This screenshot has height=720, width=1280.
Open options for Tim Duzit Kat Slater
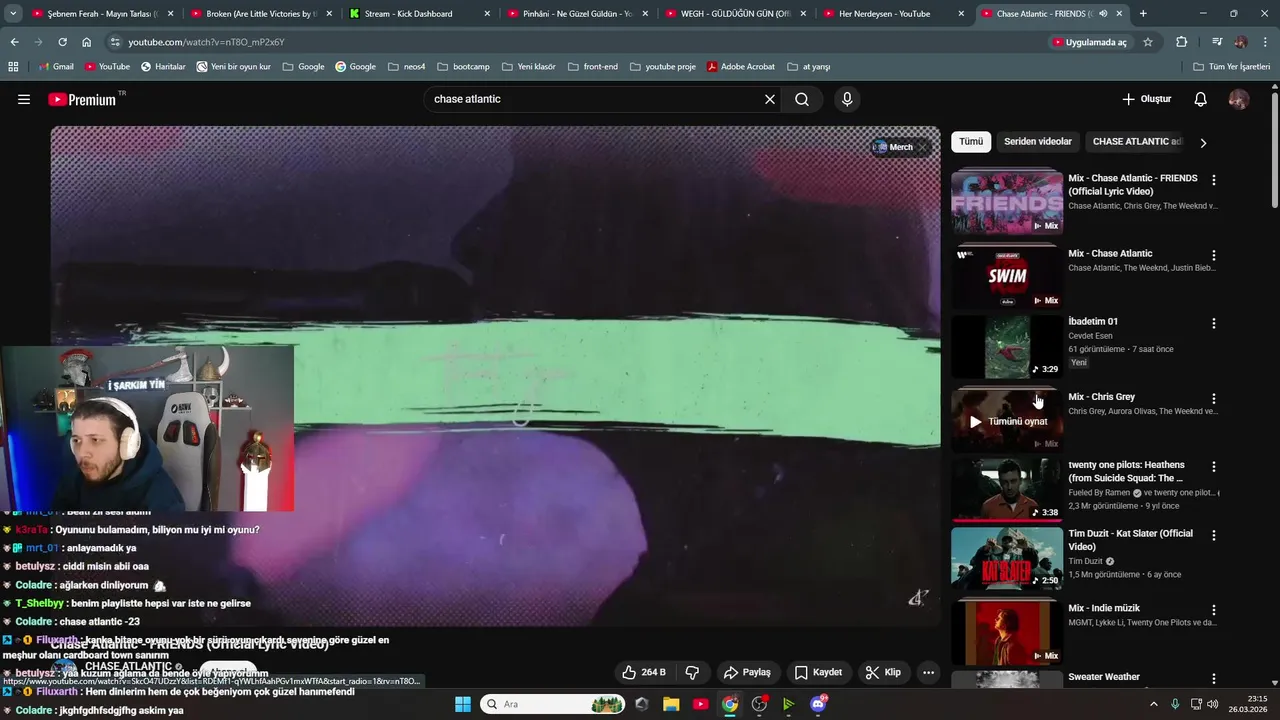click(x=1214, y=536)
